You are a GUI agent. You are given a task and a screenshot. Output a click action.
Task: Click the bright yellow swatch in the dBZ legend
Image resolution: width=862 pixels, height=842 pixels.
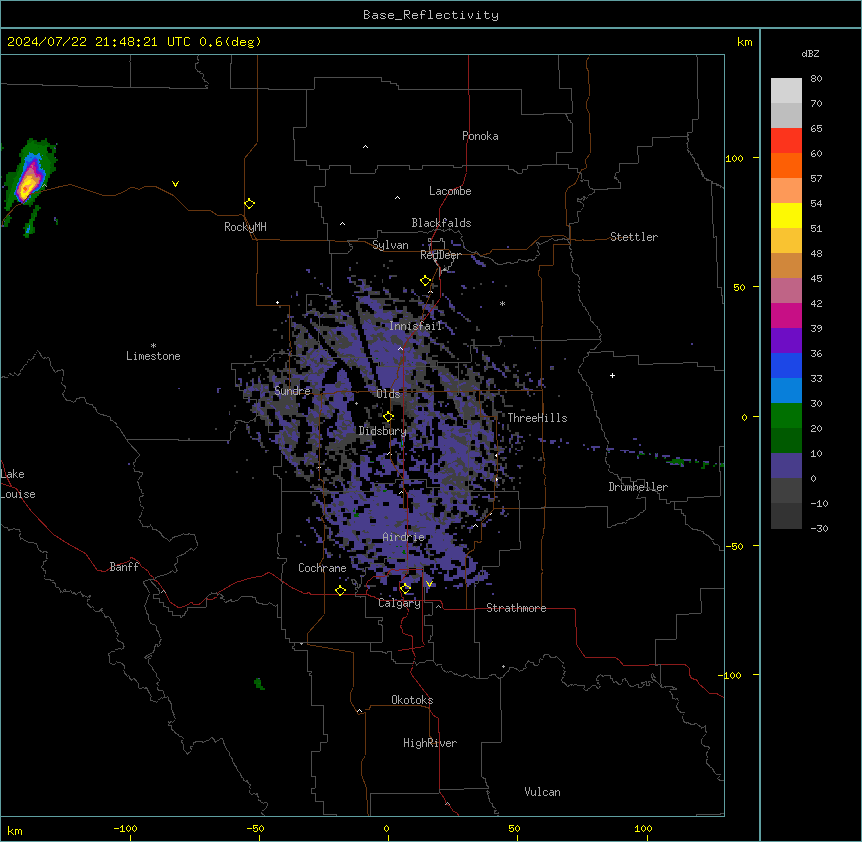pos(786,215)
